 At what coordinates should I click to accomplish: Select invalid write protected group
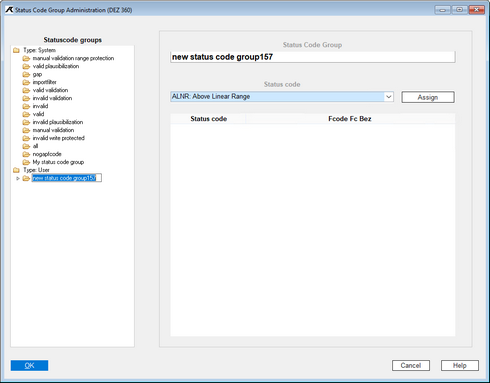click(x=59, y=138)
